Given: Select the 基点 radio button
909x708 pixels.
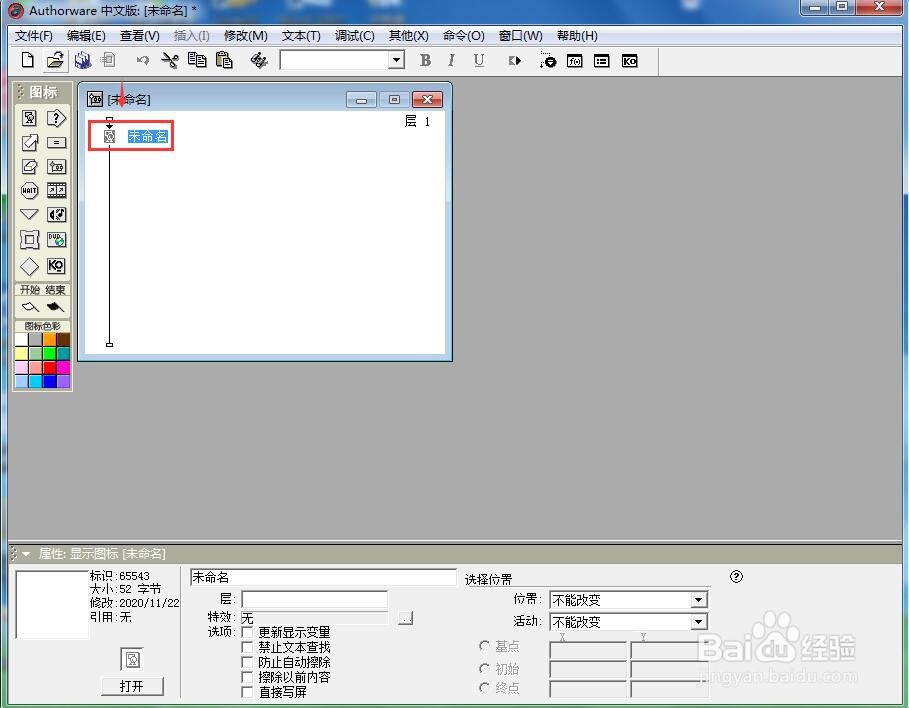Looking at the screenshot, I should point(484,645).
